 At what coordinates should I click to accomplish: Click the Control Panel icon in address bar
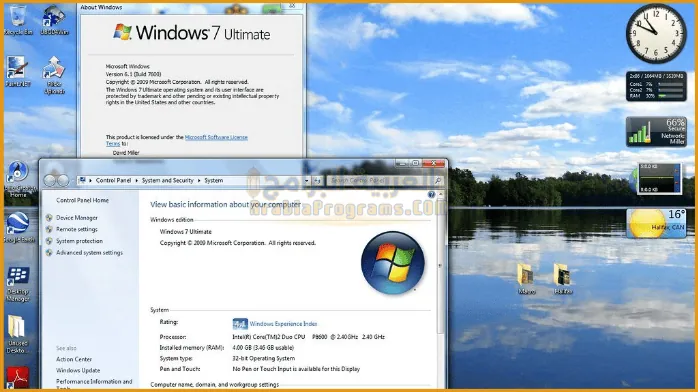click(x=82, y=180)
